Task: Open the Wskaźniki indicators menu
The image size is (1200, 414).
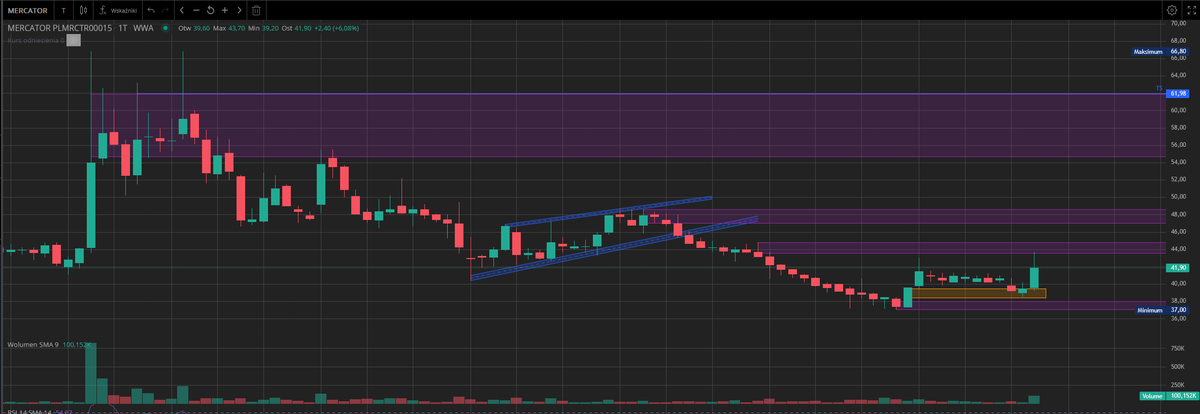Action: (120, 10)
